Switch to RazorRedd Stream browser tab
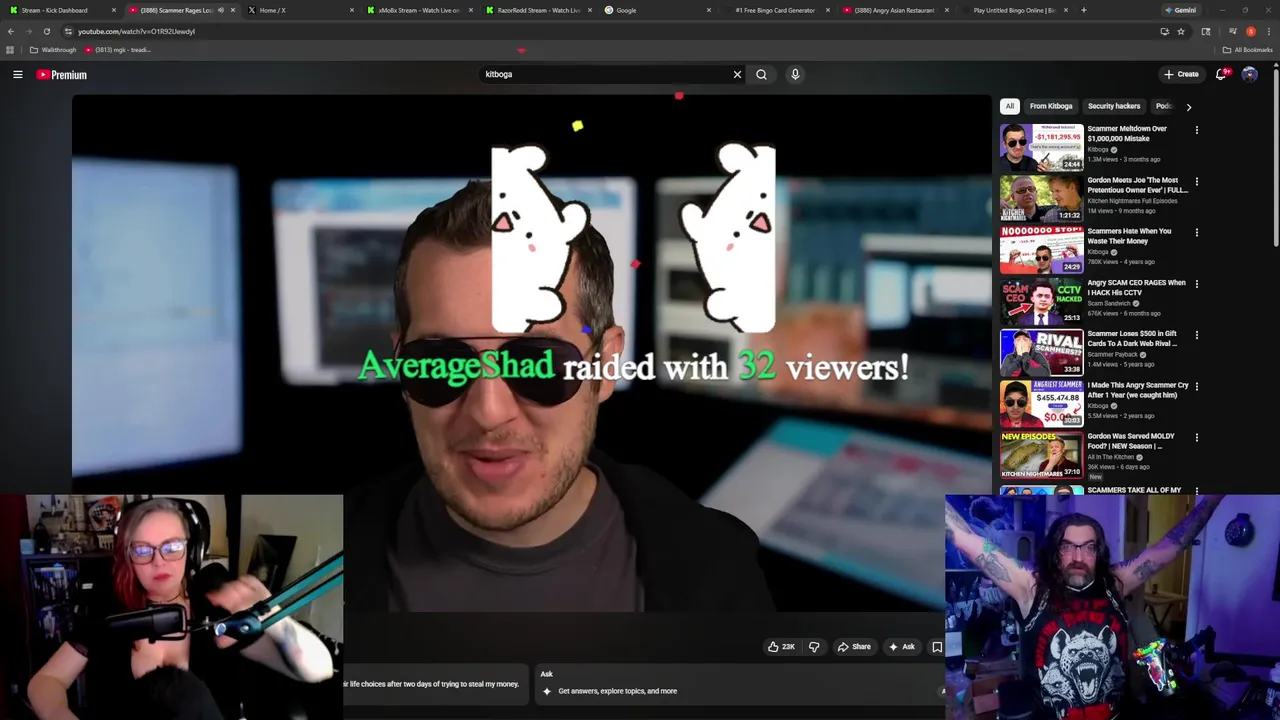 (537, 10)
